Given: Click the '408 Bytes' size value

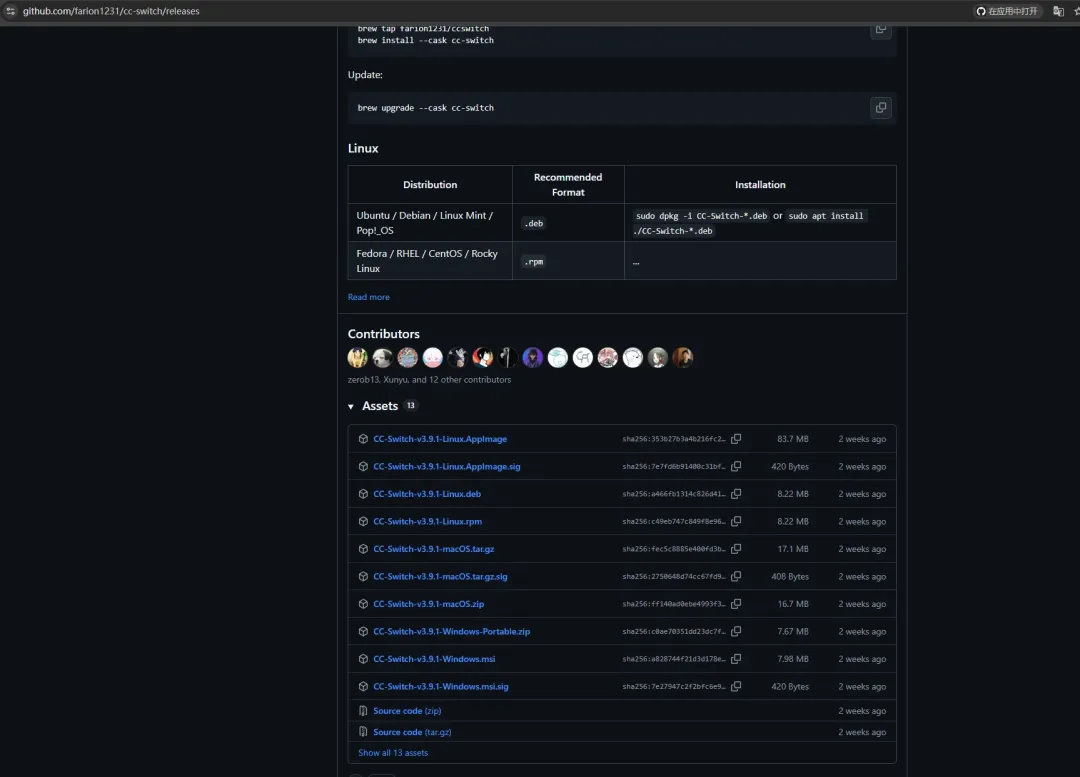Looking at the screenshot, I should tap(790, 577).
